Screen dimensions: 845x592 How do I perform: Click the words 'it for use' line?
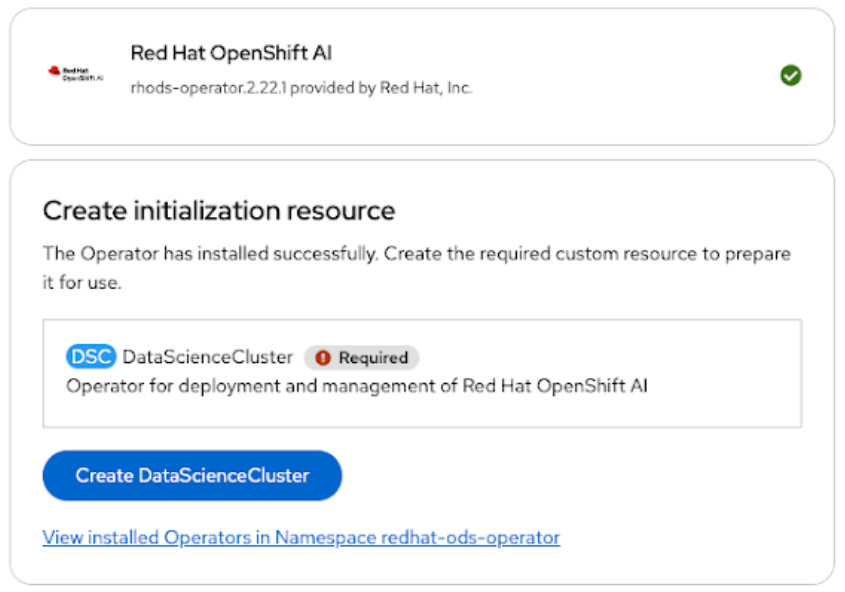(82, 283)
